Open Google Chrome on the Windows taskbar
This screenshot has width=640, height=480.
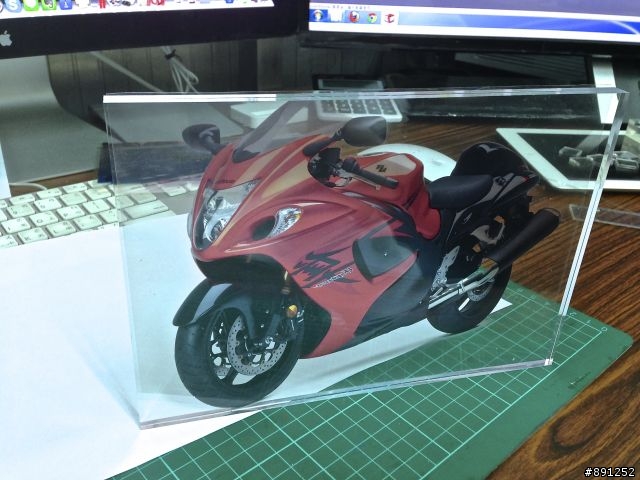(x=372, y=18)
